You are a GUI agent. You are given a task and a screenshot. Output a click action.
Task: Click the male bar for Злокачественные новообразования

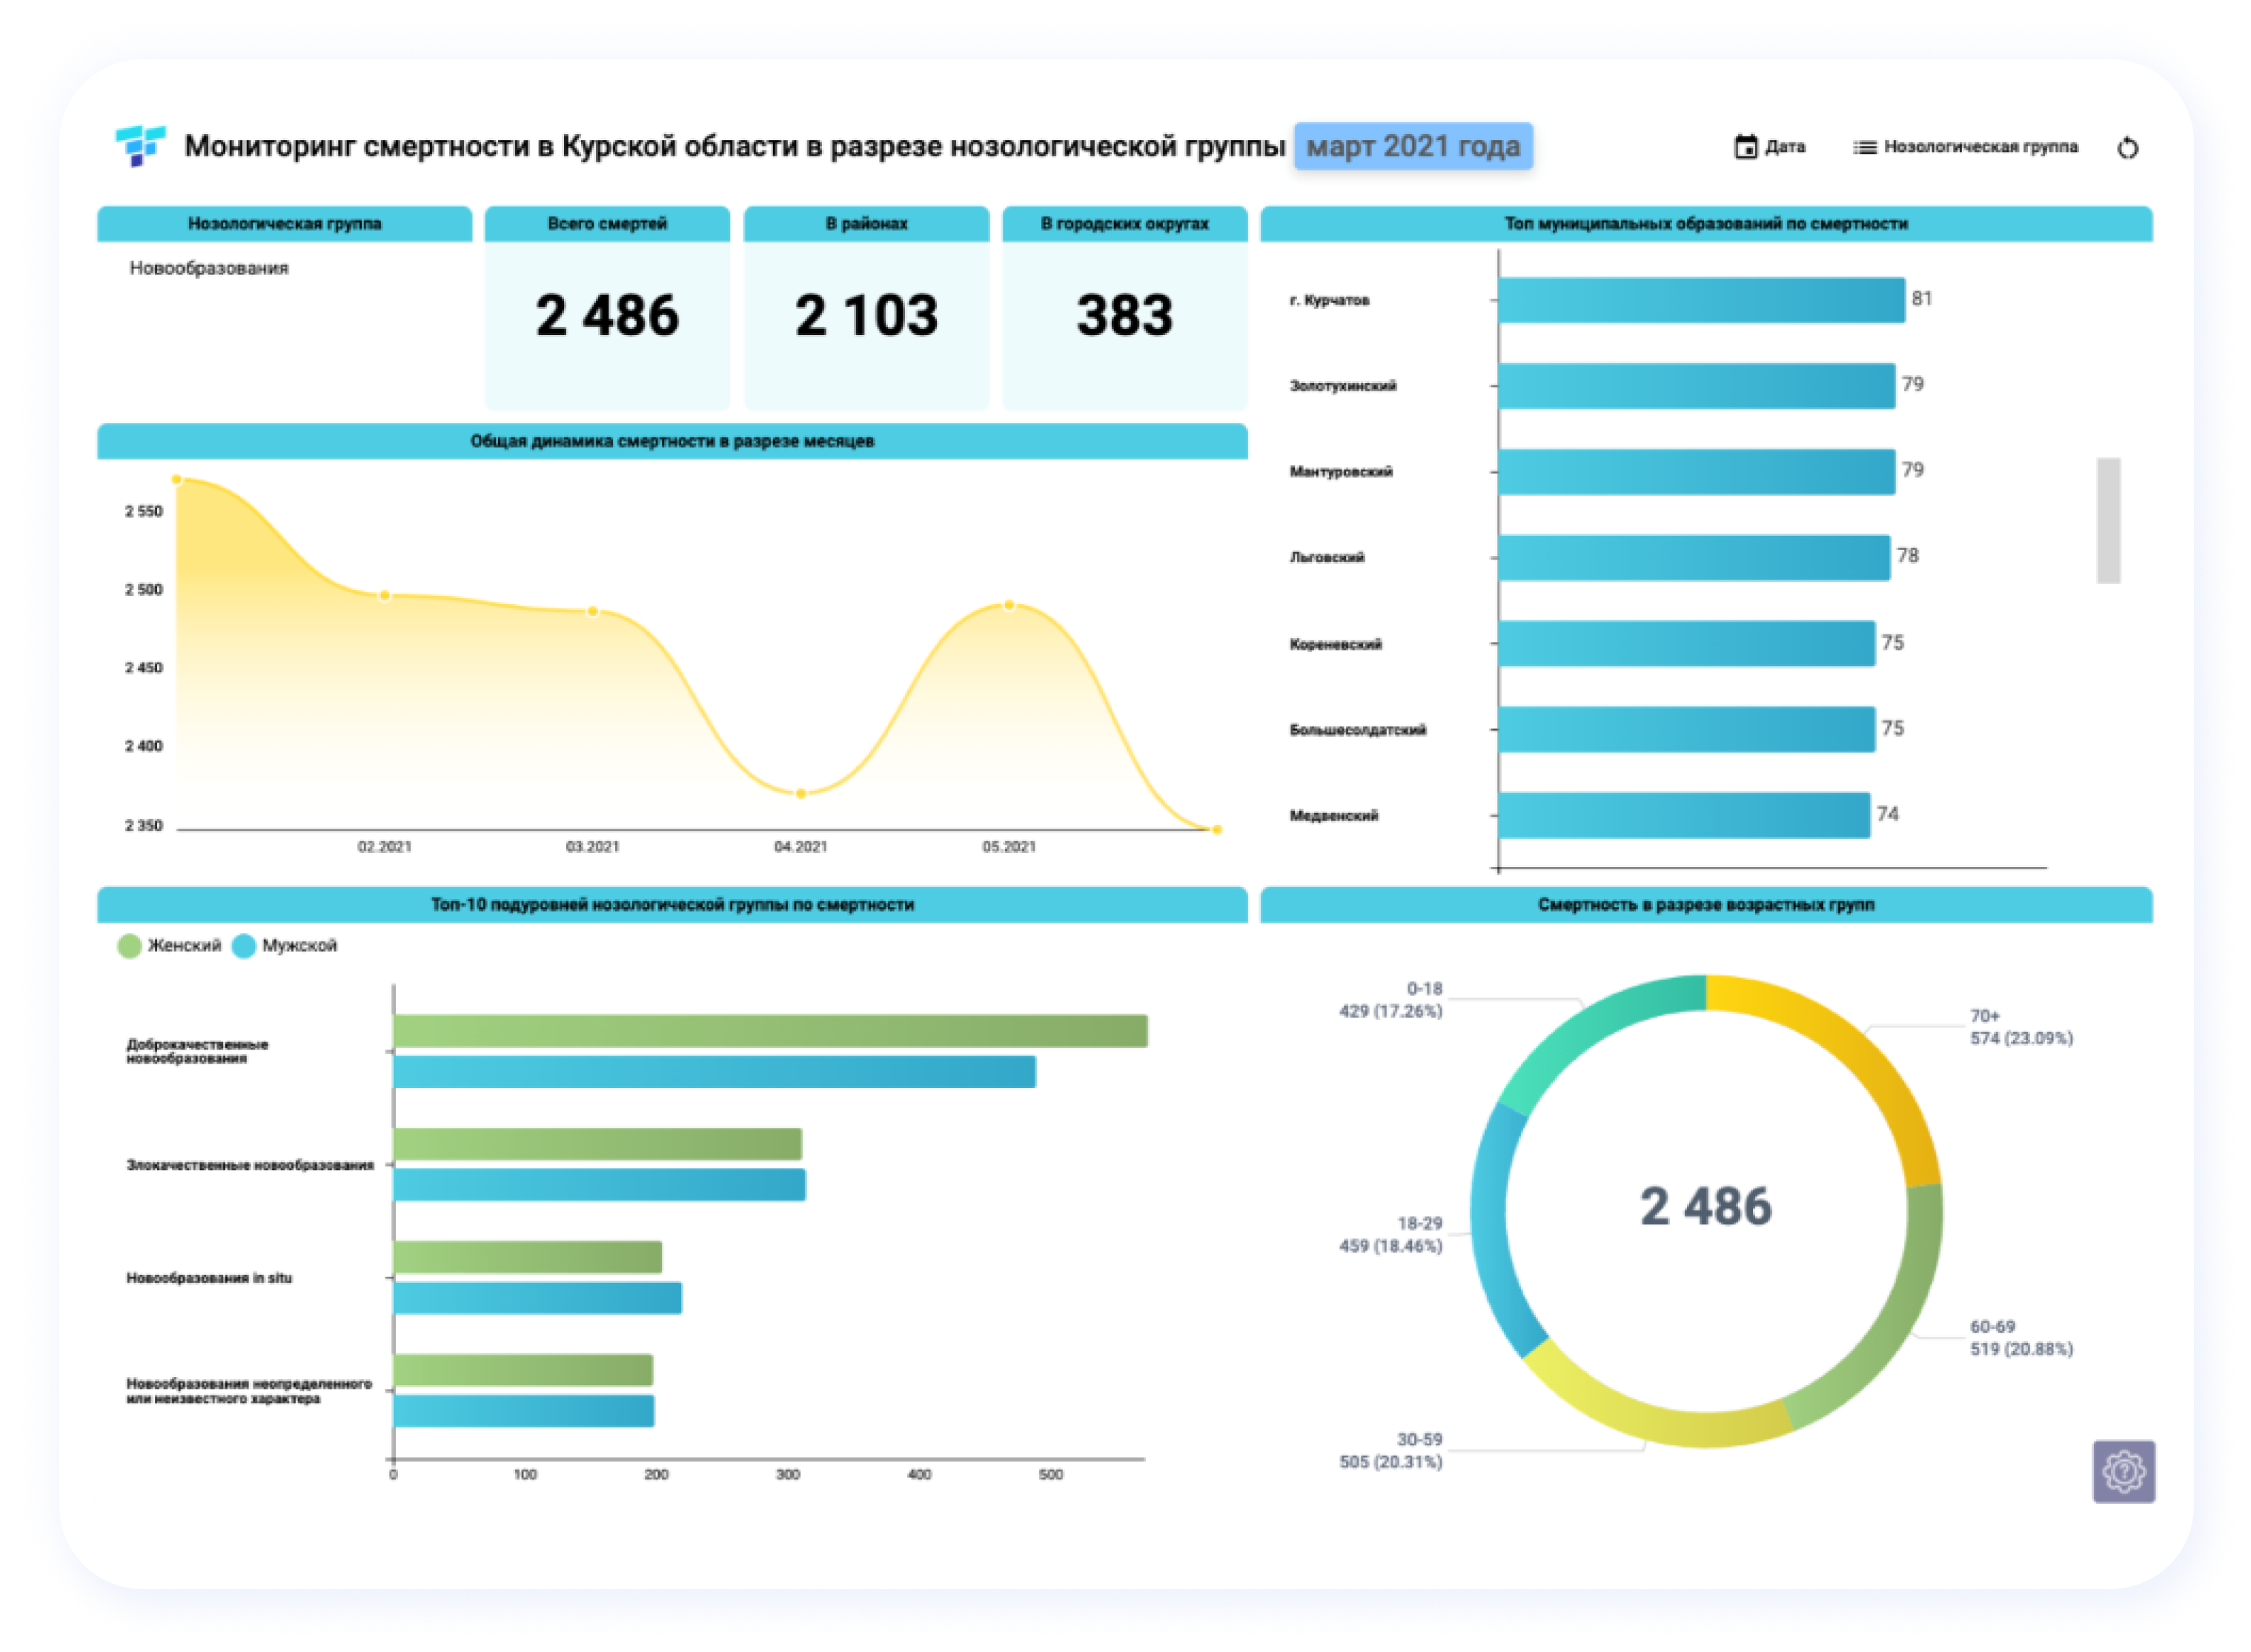coord(599,1185)
